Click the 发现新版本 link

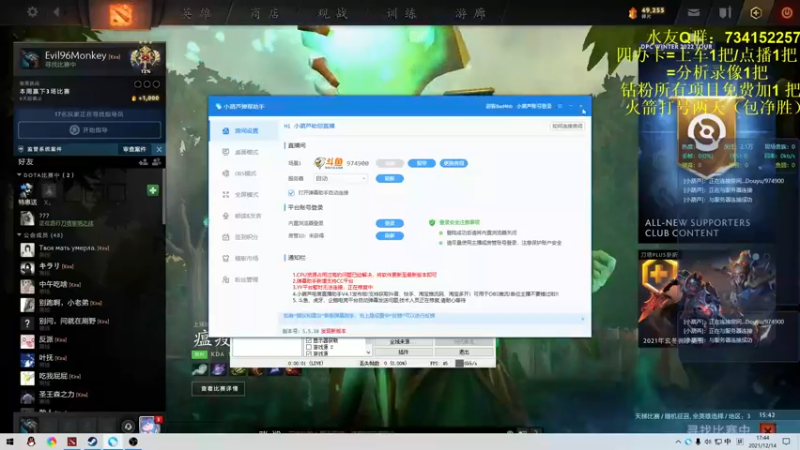333,331
